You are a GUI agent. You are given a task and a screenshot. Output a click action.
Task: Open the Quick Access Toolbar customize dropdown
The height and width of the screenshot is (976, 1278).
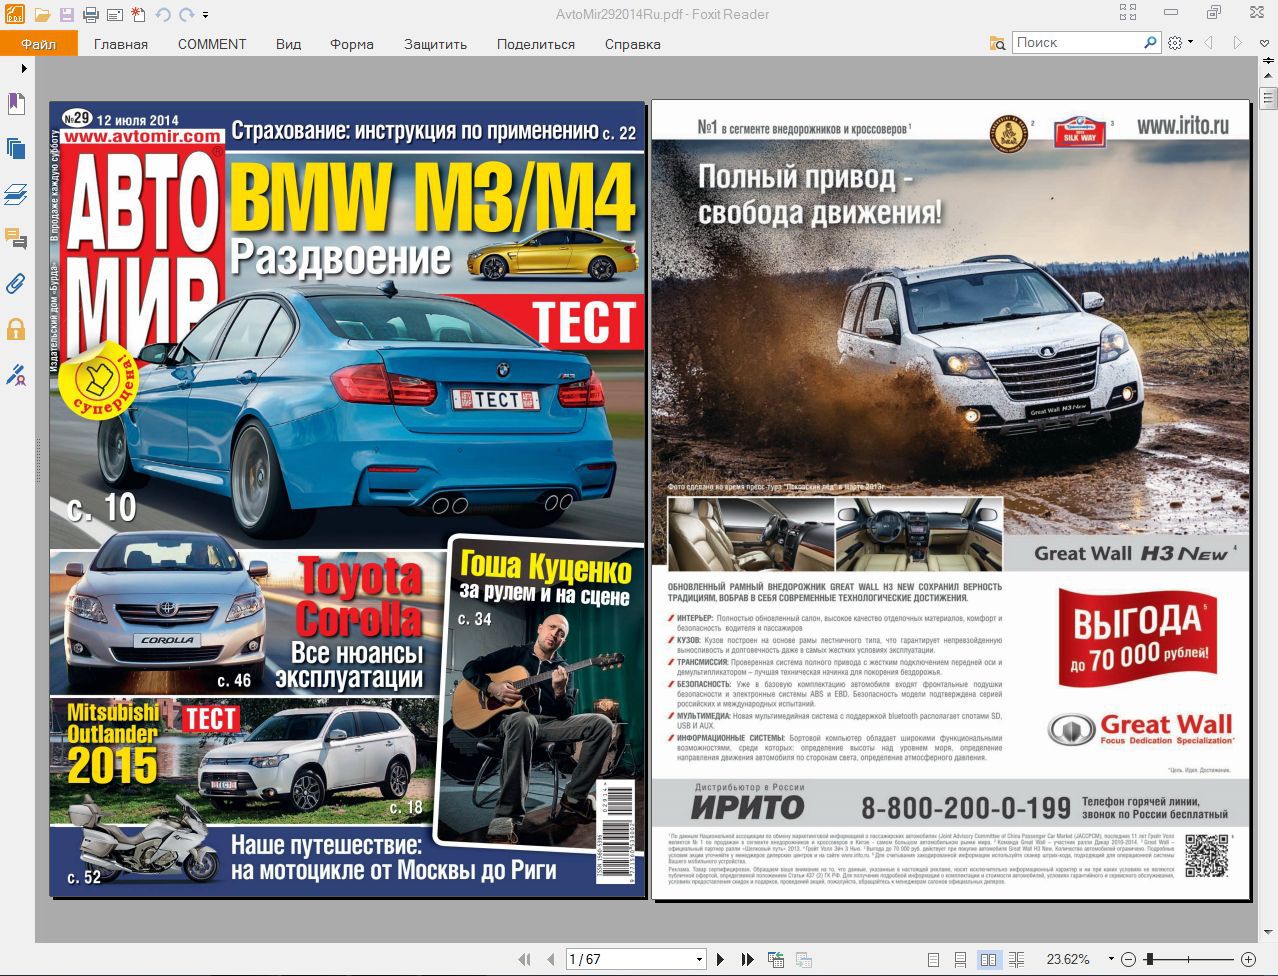click(x=205, y=15)
